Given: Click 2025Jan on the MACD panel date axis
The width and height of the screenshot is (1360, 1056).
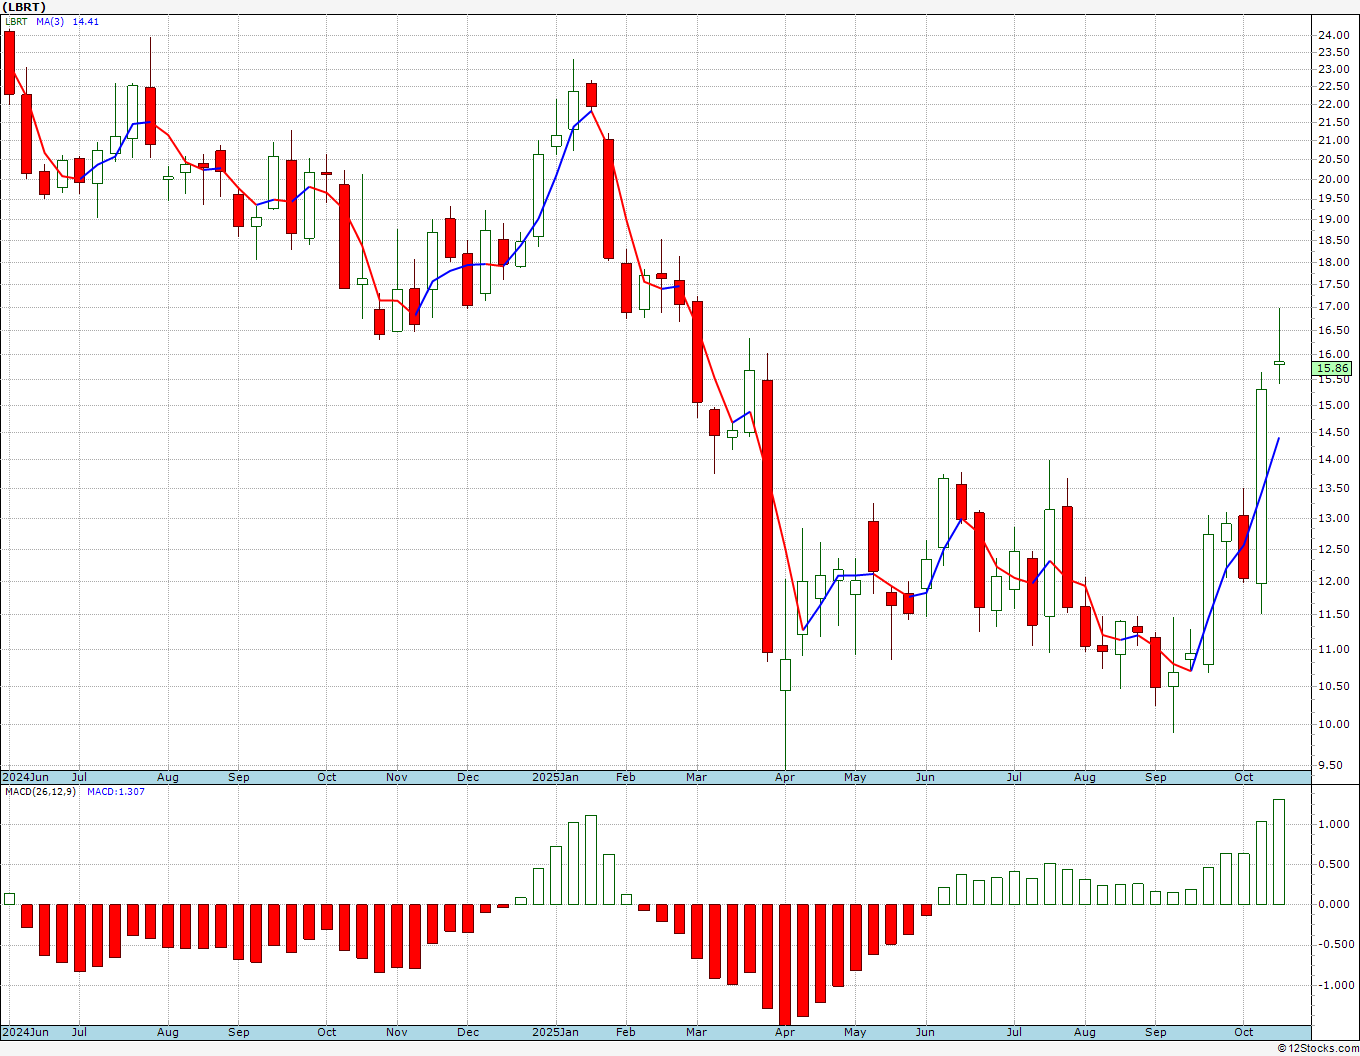Looking at the screenshot, I should click(x=555, y=1032).
